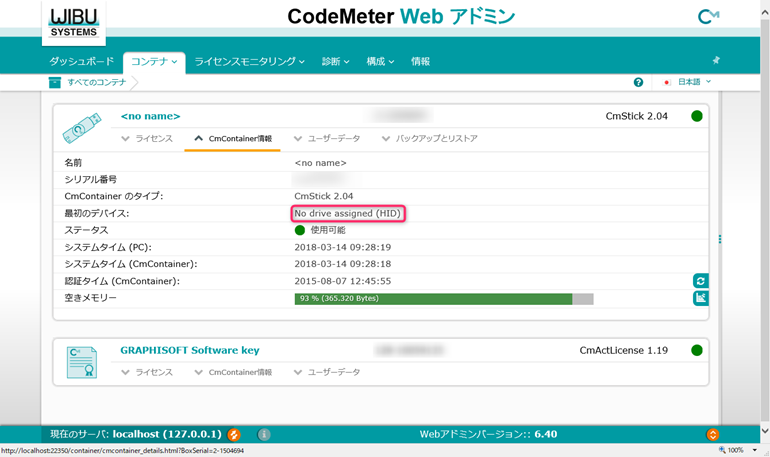Click the No drive assigned (HID) value
The height and width of the screenshot is (457, 770).
[348, 214]
